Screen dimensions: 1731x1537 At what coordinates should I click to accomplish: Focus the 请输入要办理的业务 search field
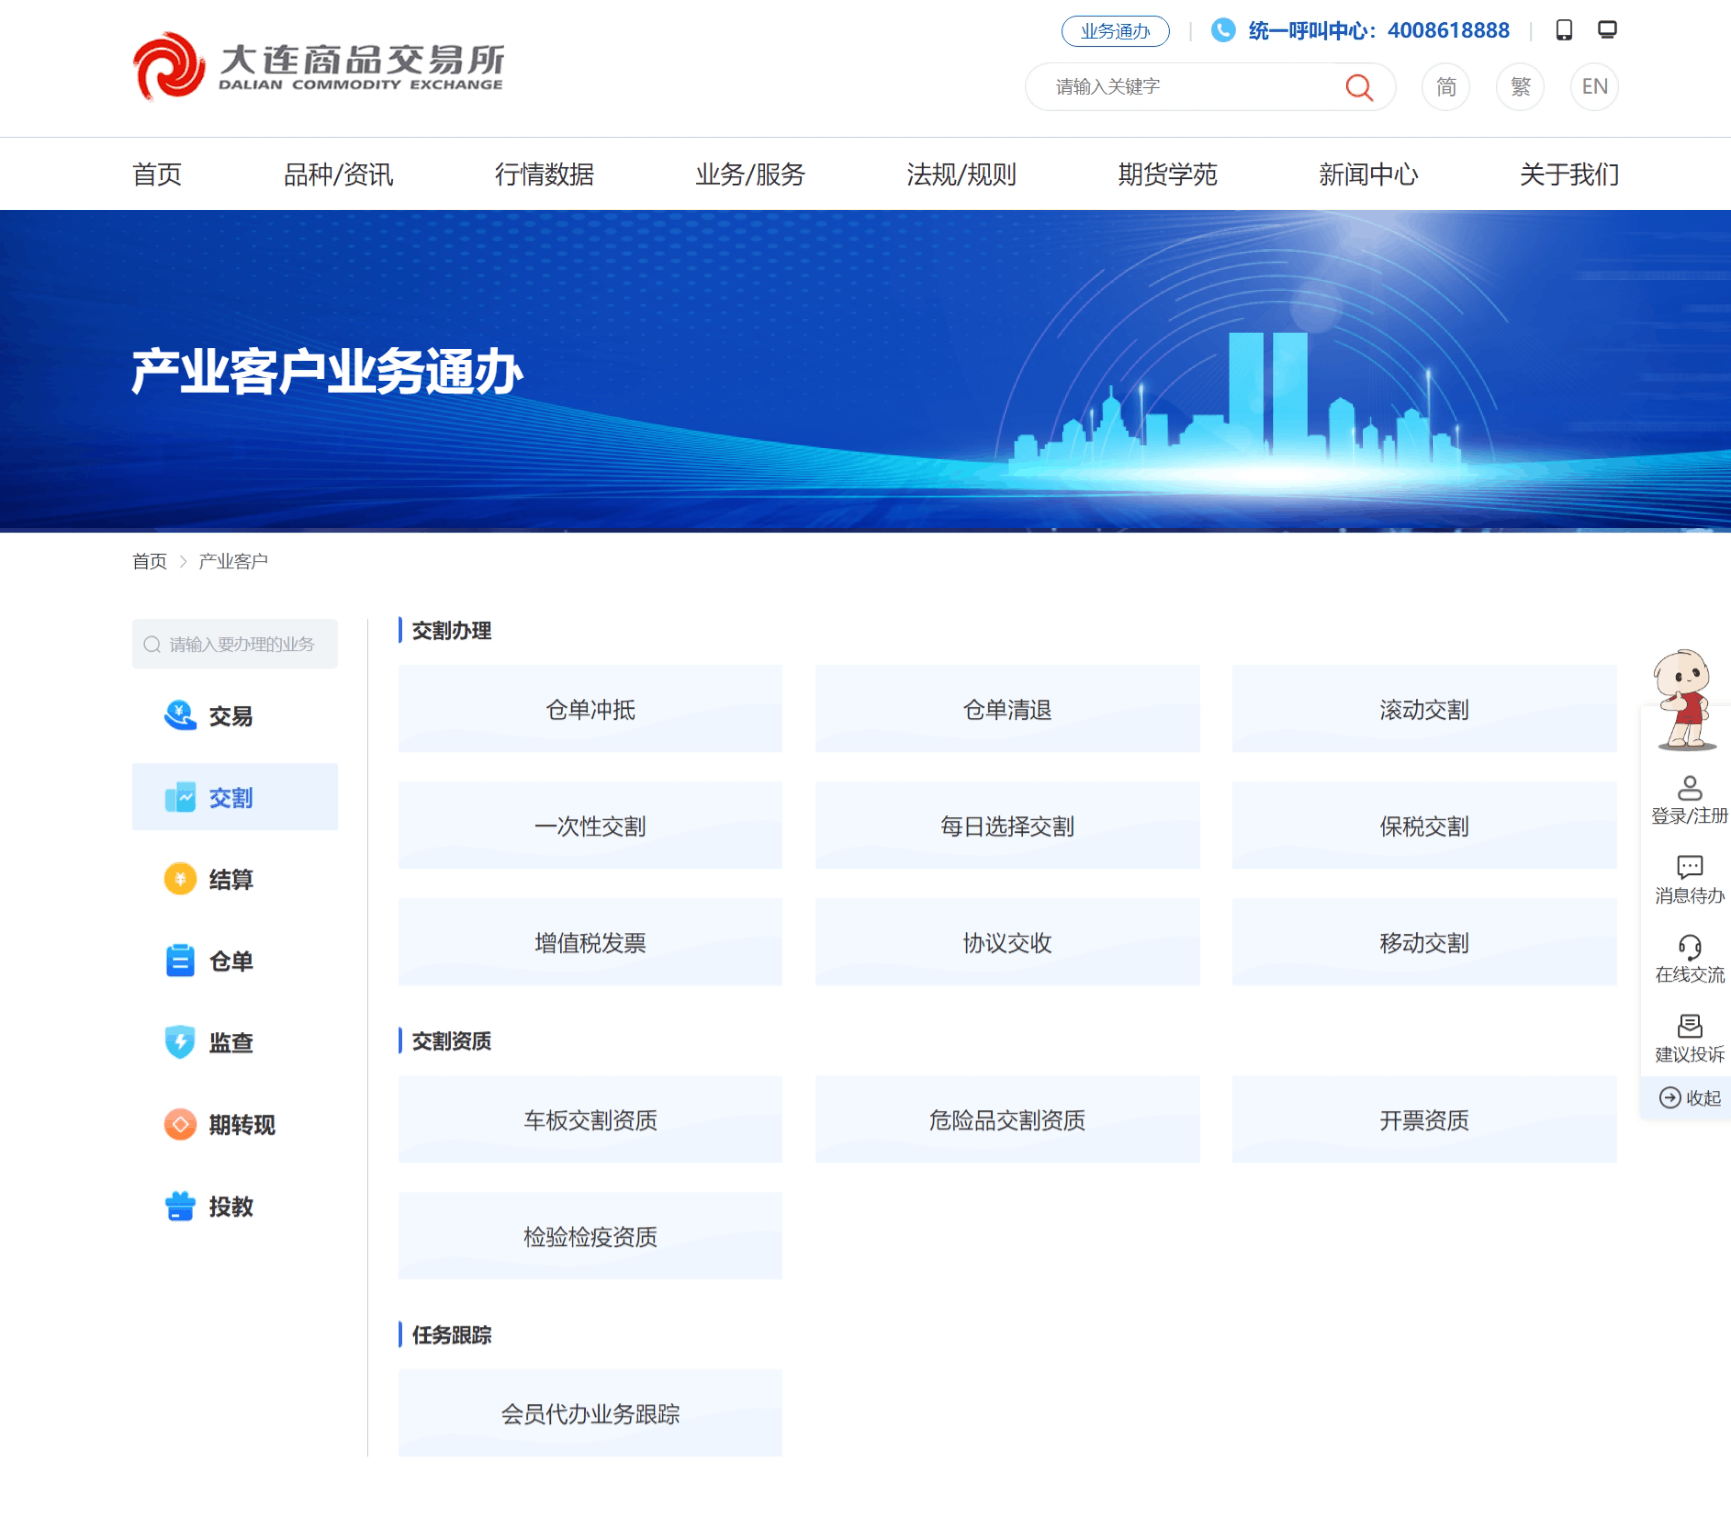(240, 645)
